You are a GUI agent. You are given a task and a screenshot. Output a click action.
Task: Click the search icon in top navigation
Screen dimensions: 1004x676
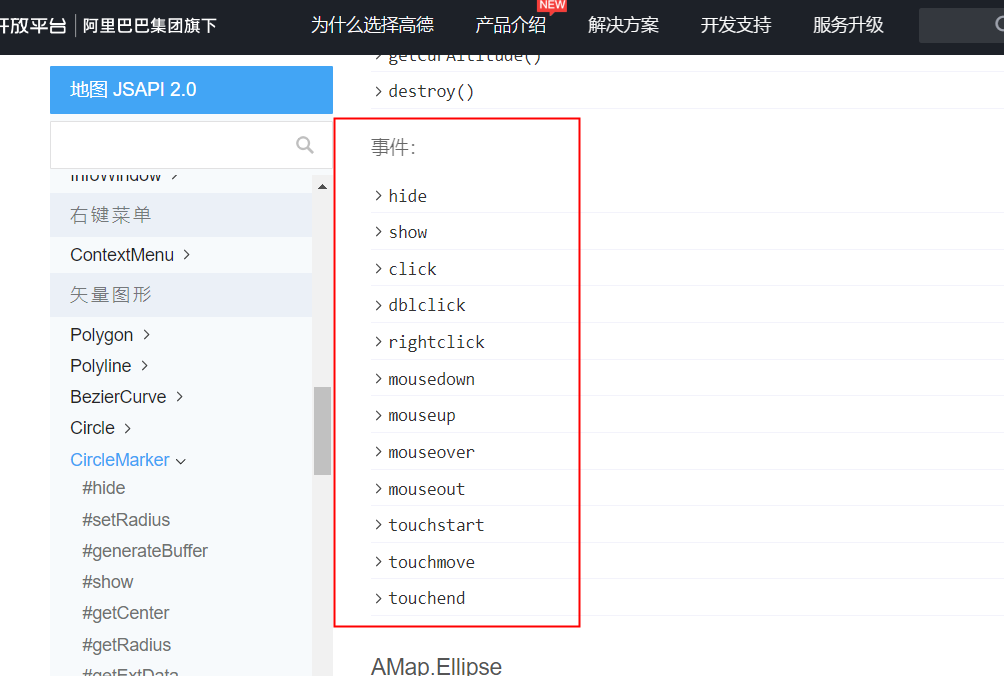click(1000, 24)
